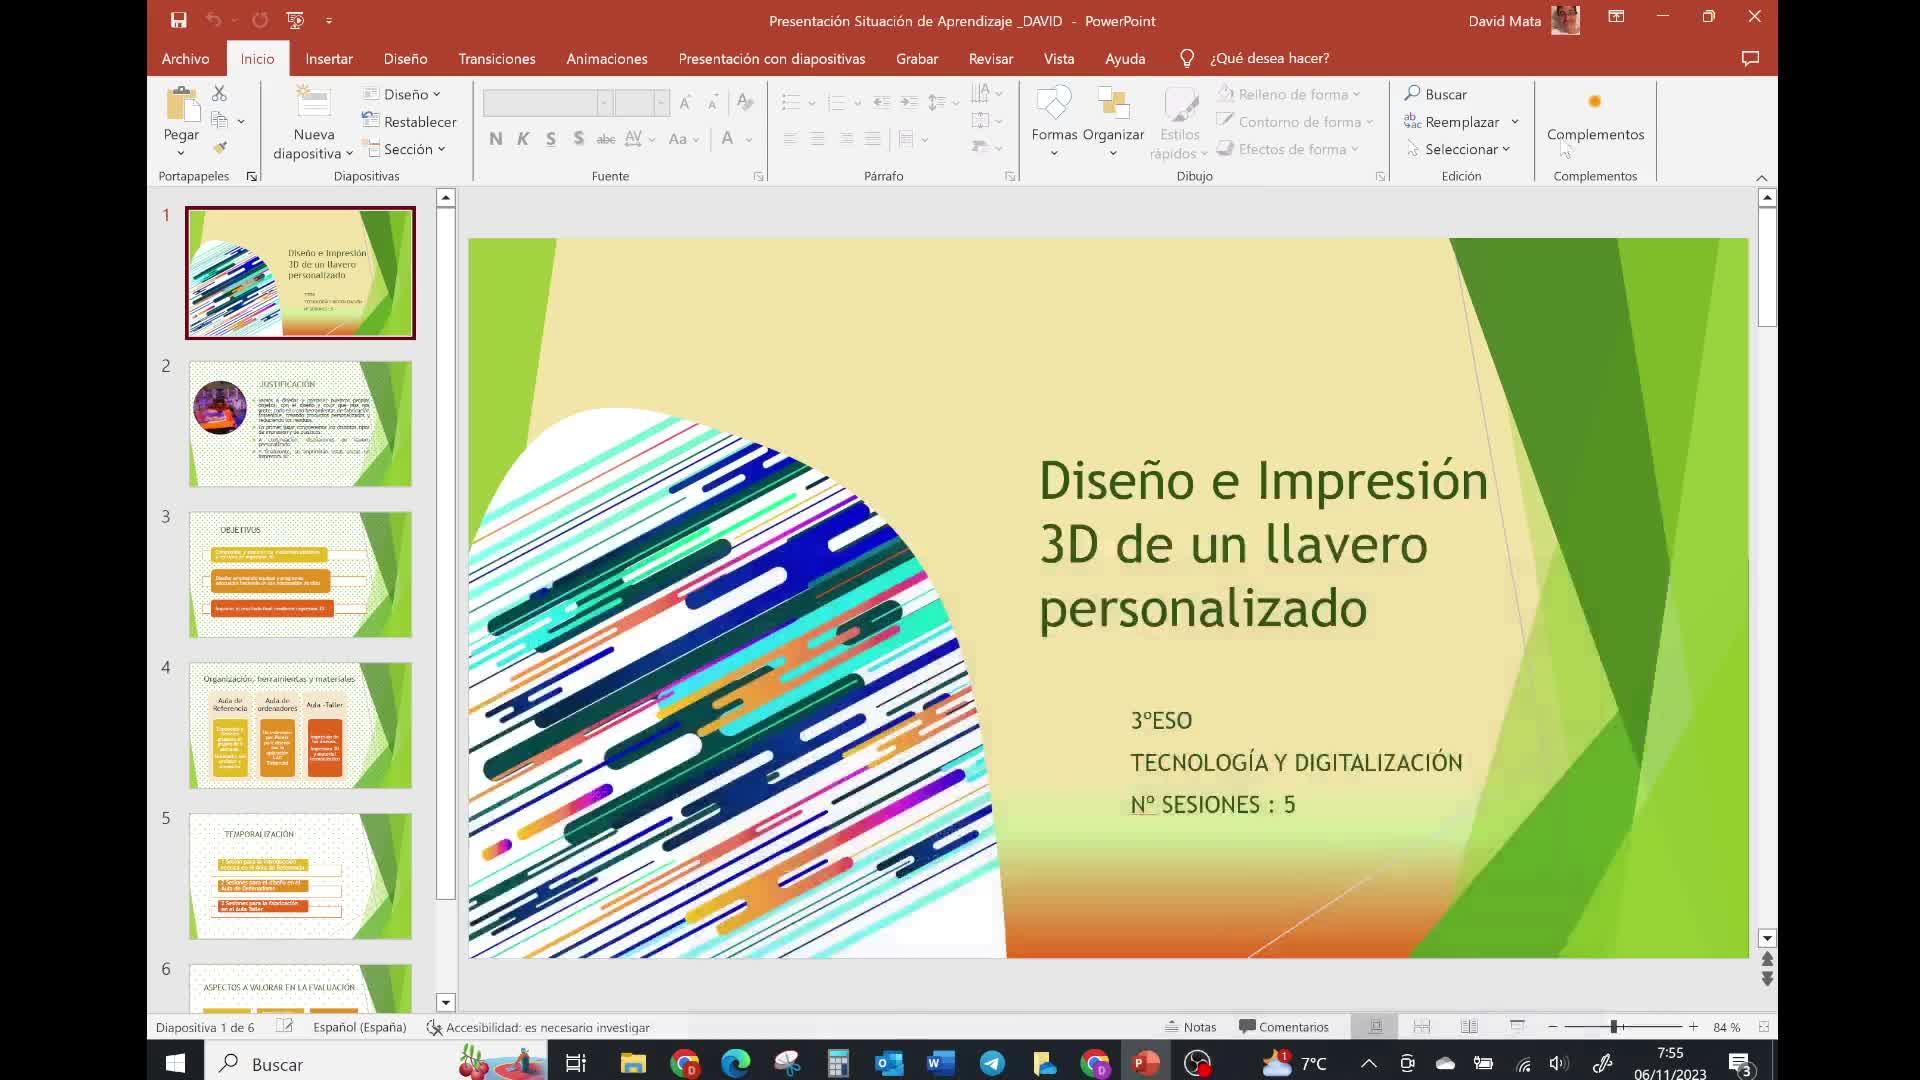1920x1080 pixels.
Task: Open the Seleccionar dropdown
Action: pos(1460,149)
